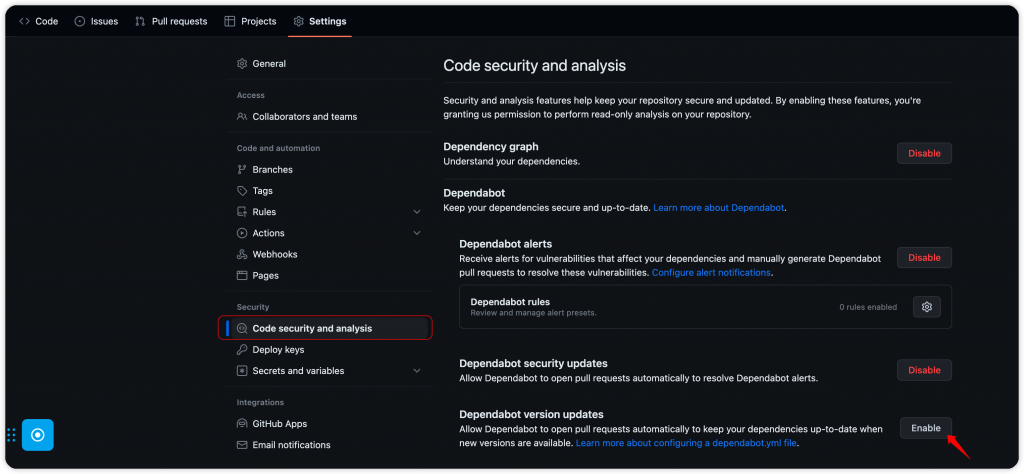The width and height of the screenshot is (1024, 474).
Task: Click the blue floating record widget icon
Action: [x=37, y=435]
